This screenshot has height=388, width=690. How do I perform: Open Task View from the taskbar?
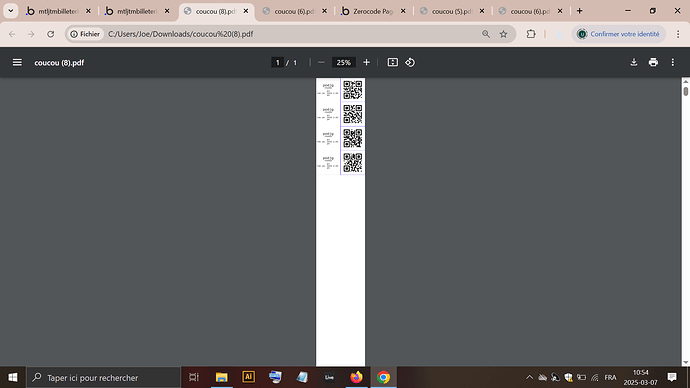(194, 377)
